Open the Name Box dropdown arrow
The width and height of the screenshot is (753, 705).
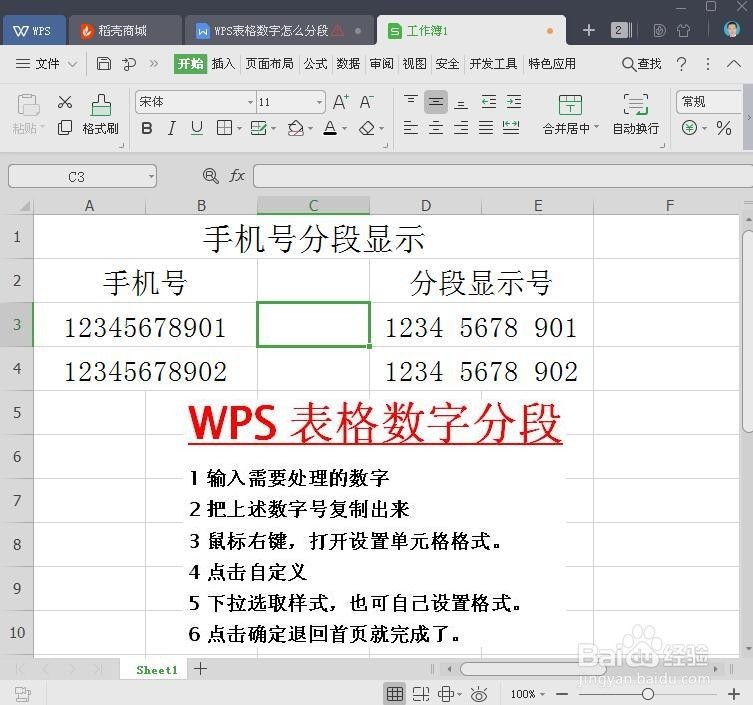click(x=151, y=177)
